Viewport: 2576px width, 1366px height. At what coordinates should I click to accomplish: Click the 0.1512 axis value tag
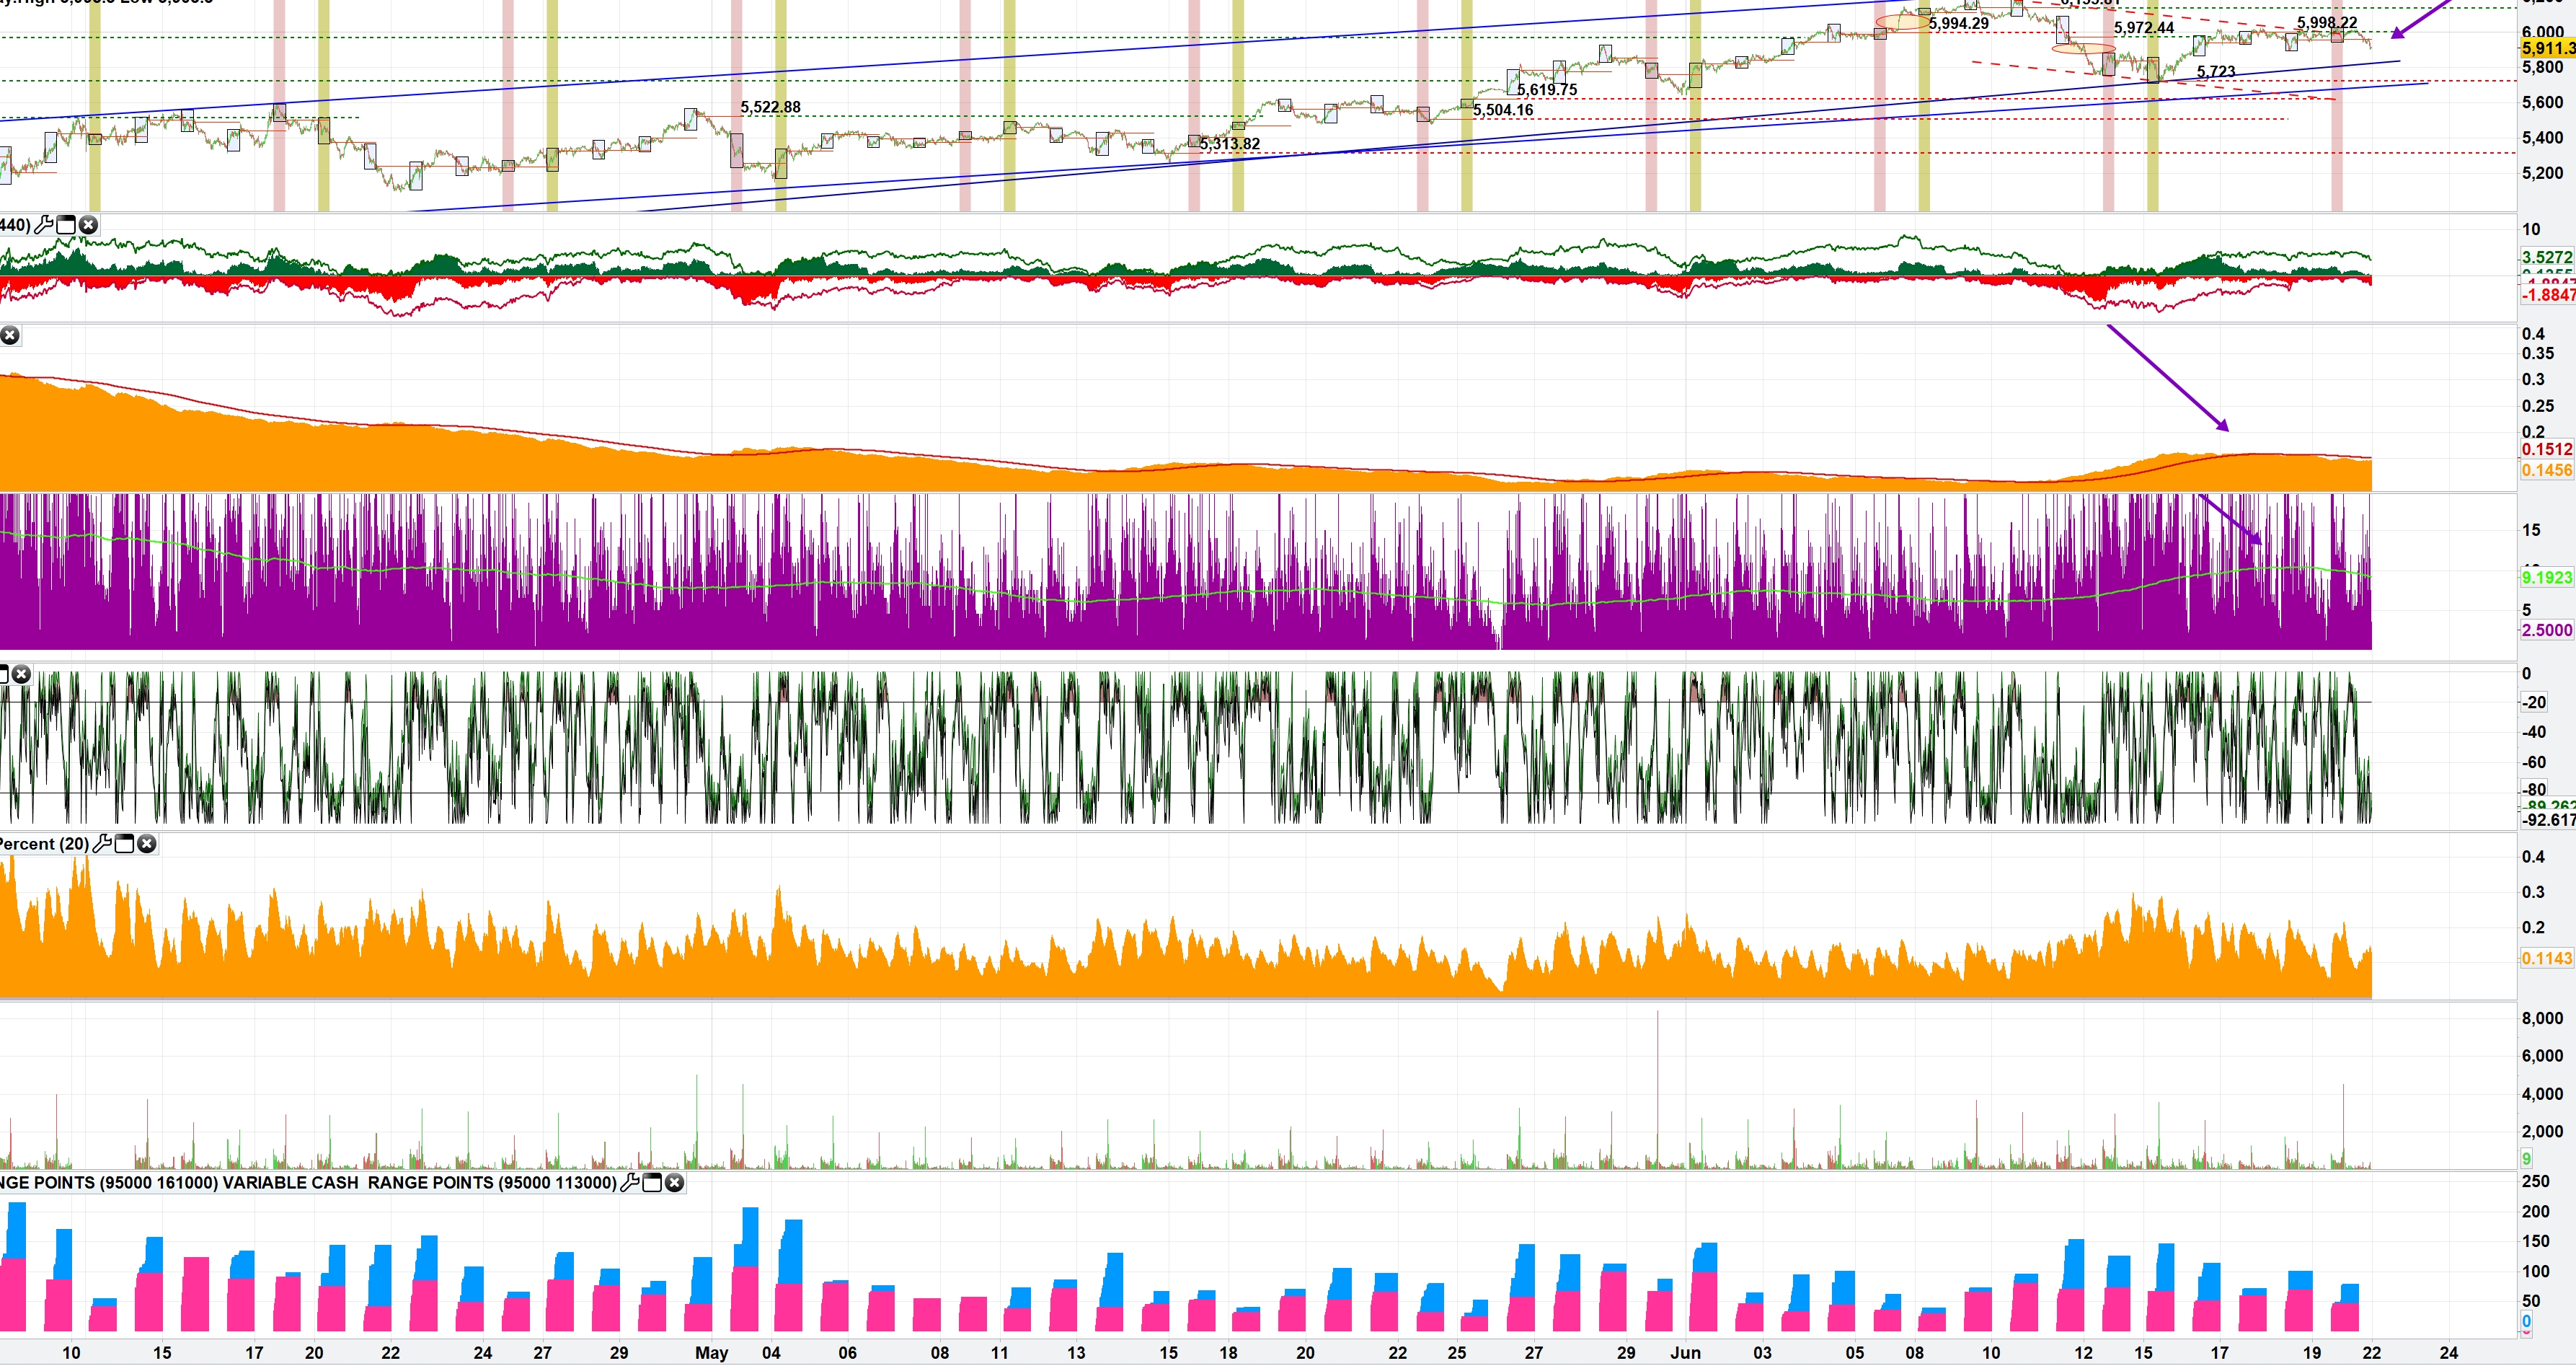2547,450
